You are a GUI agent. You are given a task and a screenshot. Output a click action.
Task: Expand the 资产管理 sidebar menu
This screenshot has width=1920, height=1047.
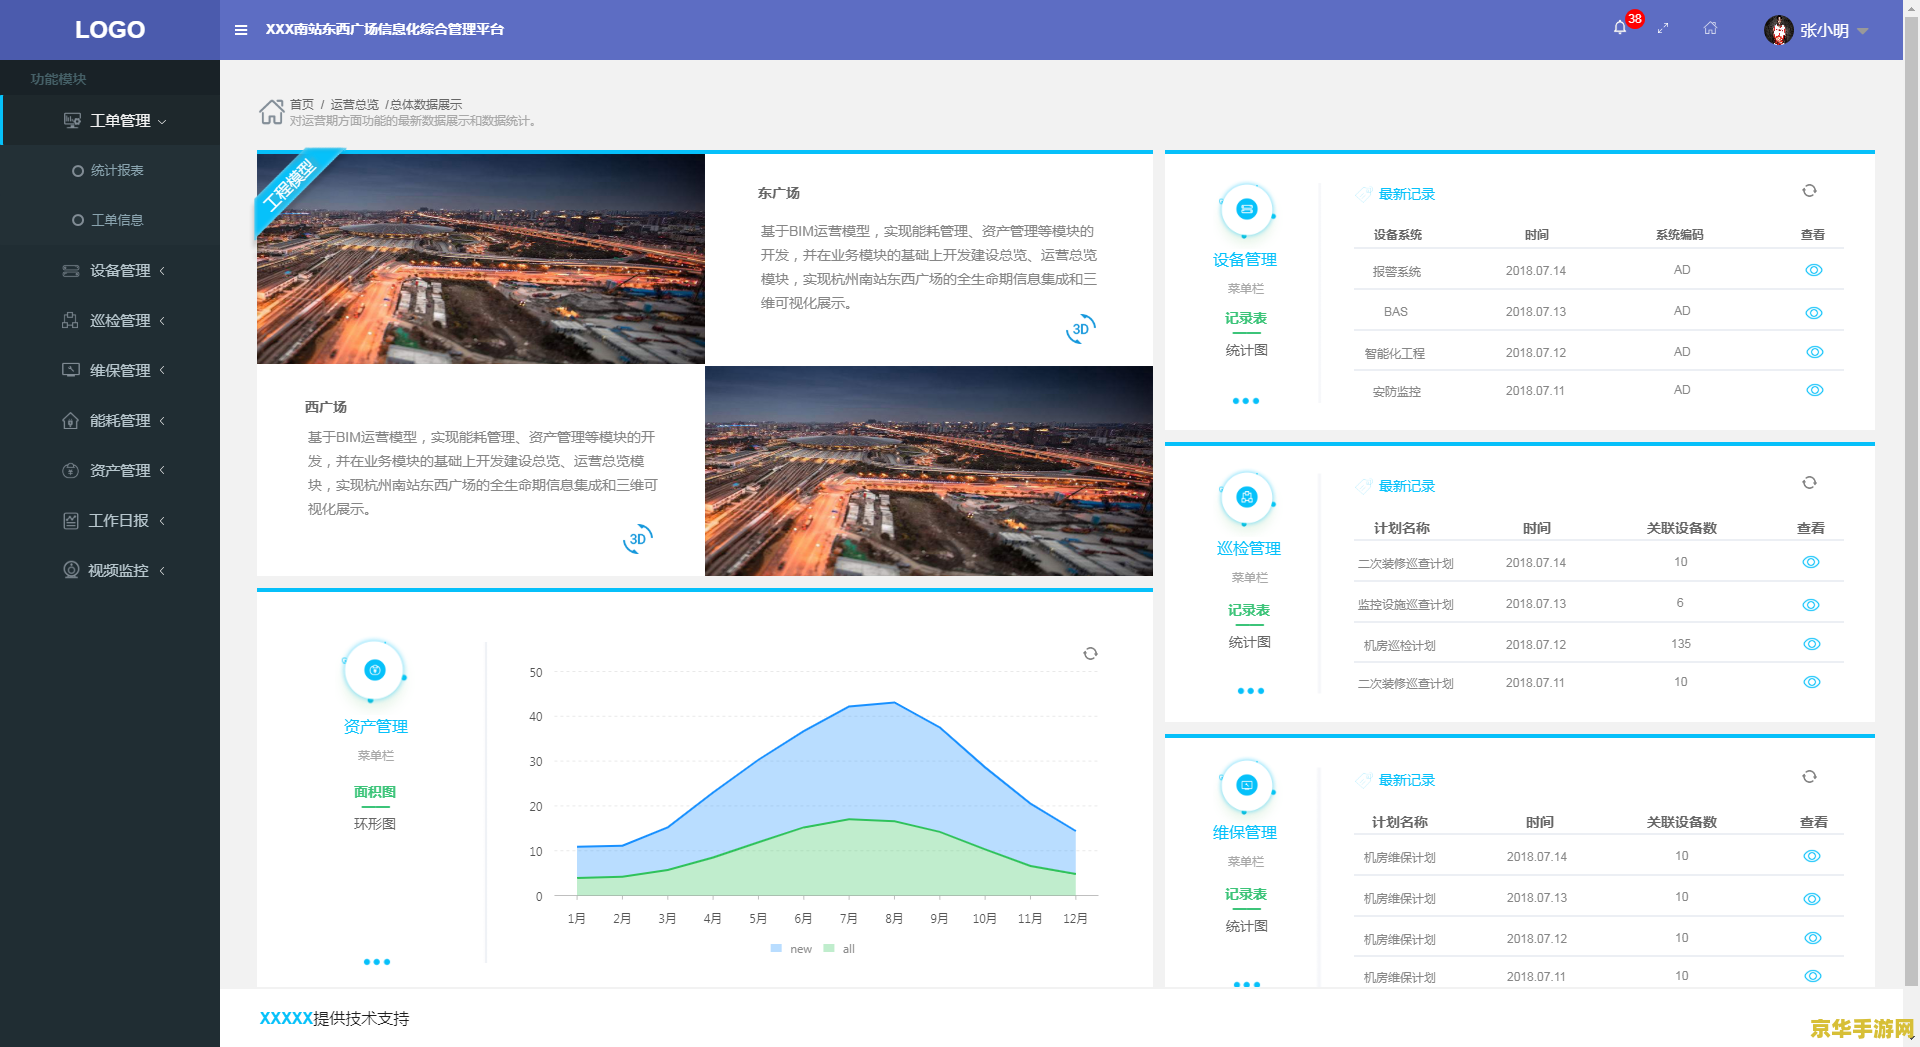tap(162, 470)
